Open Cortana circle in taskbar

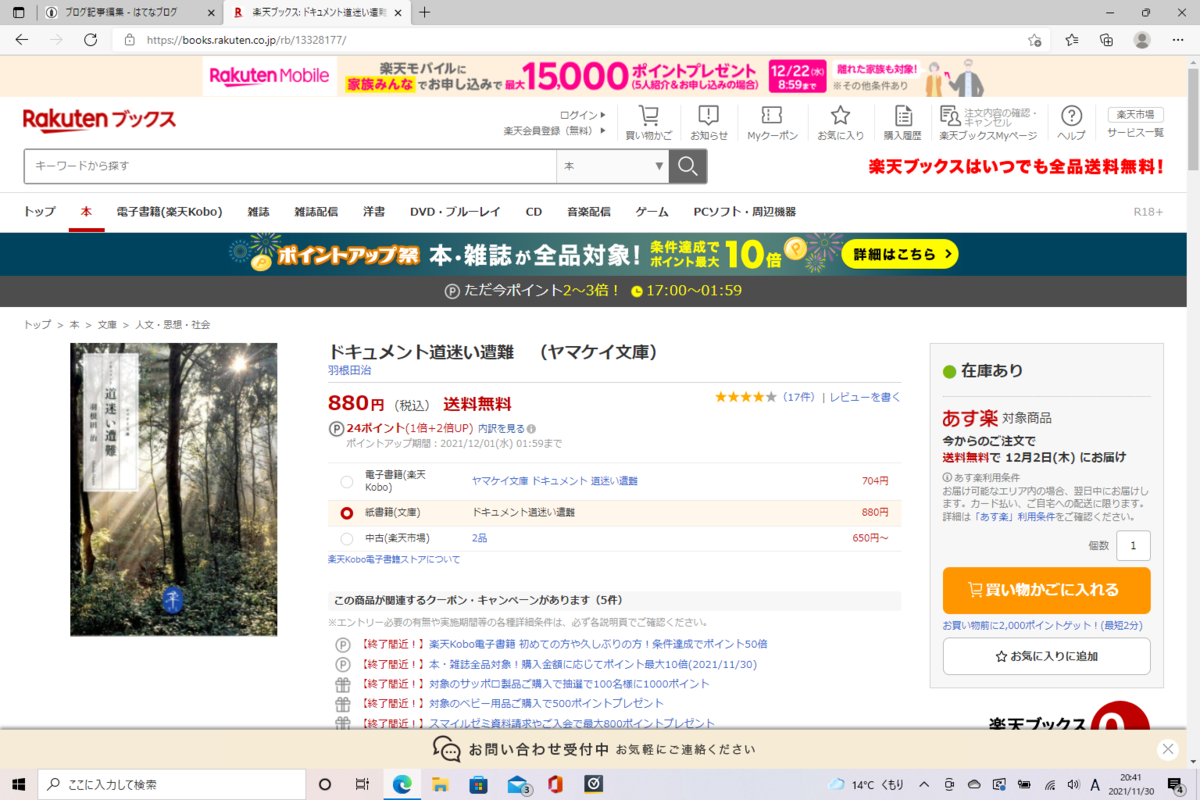324,784
